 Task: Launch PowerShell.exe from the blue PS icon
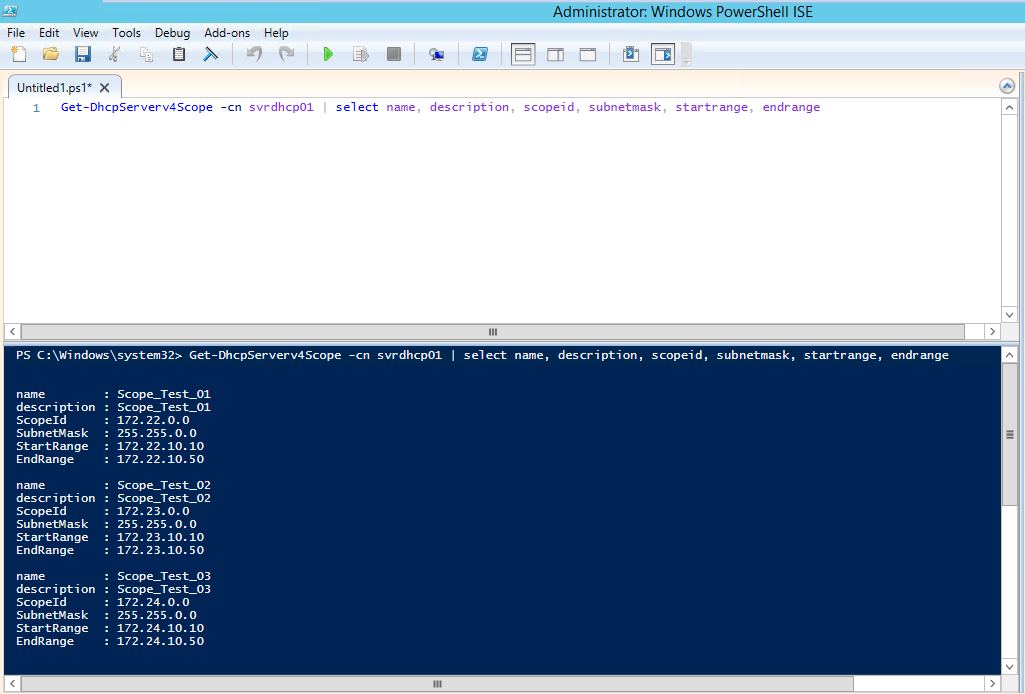(480, 54)
